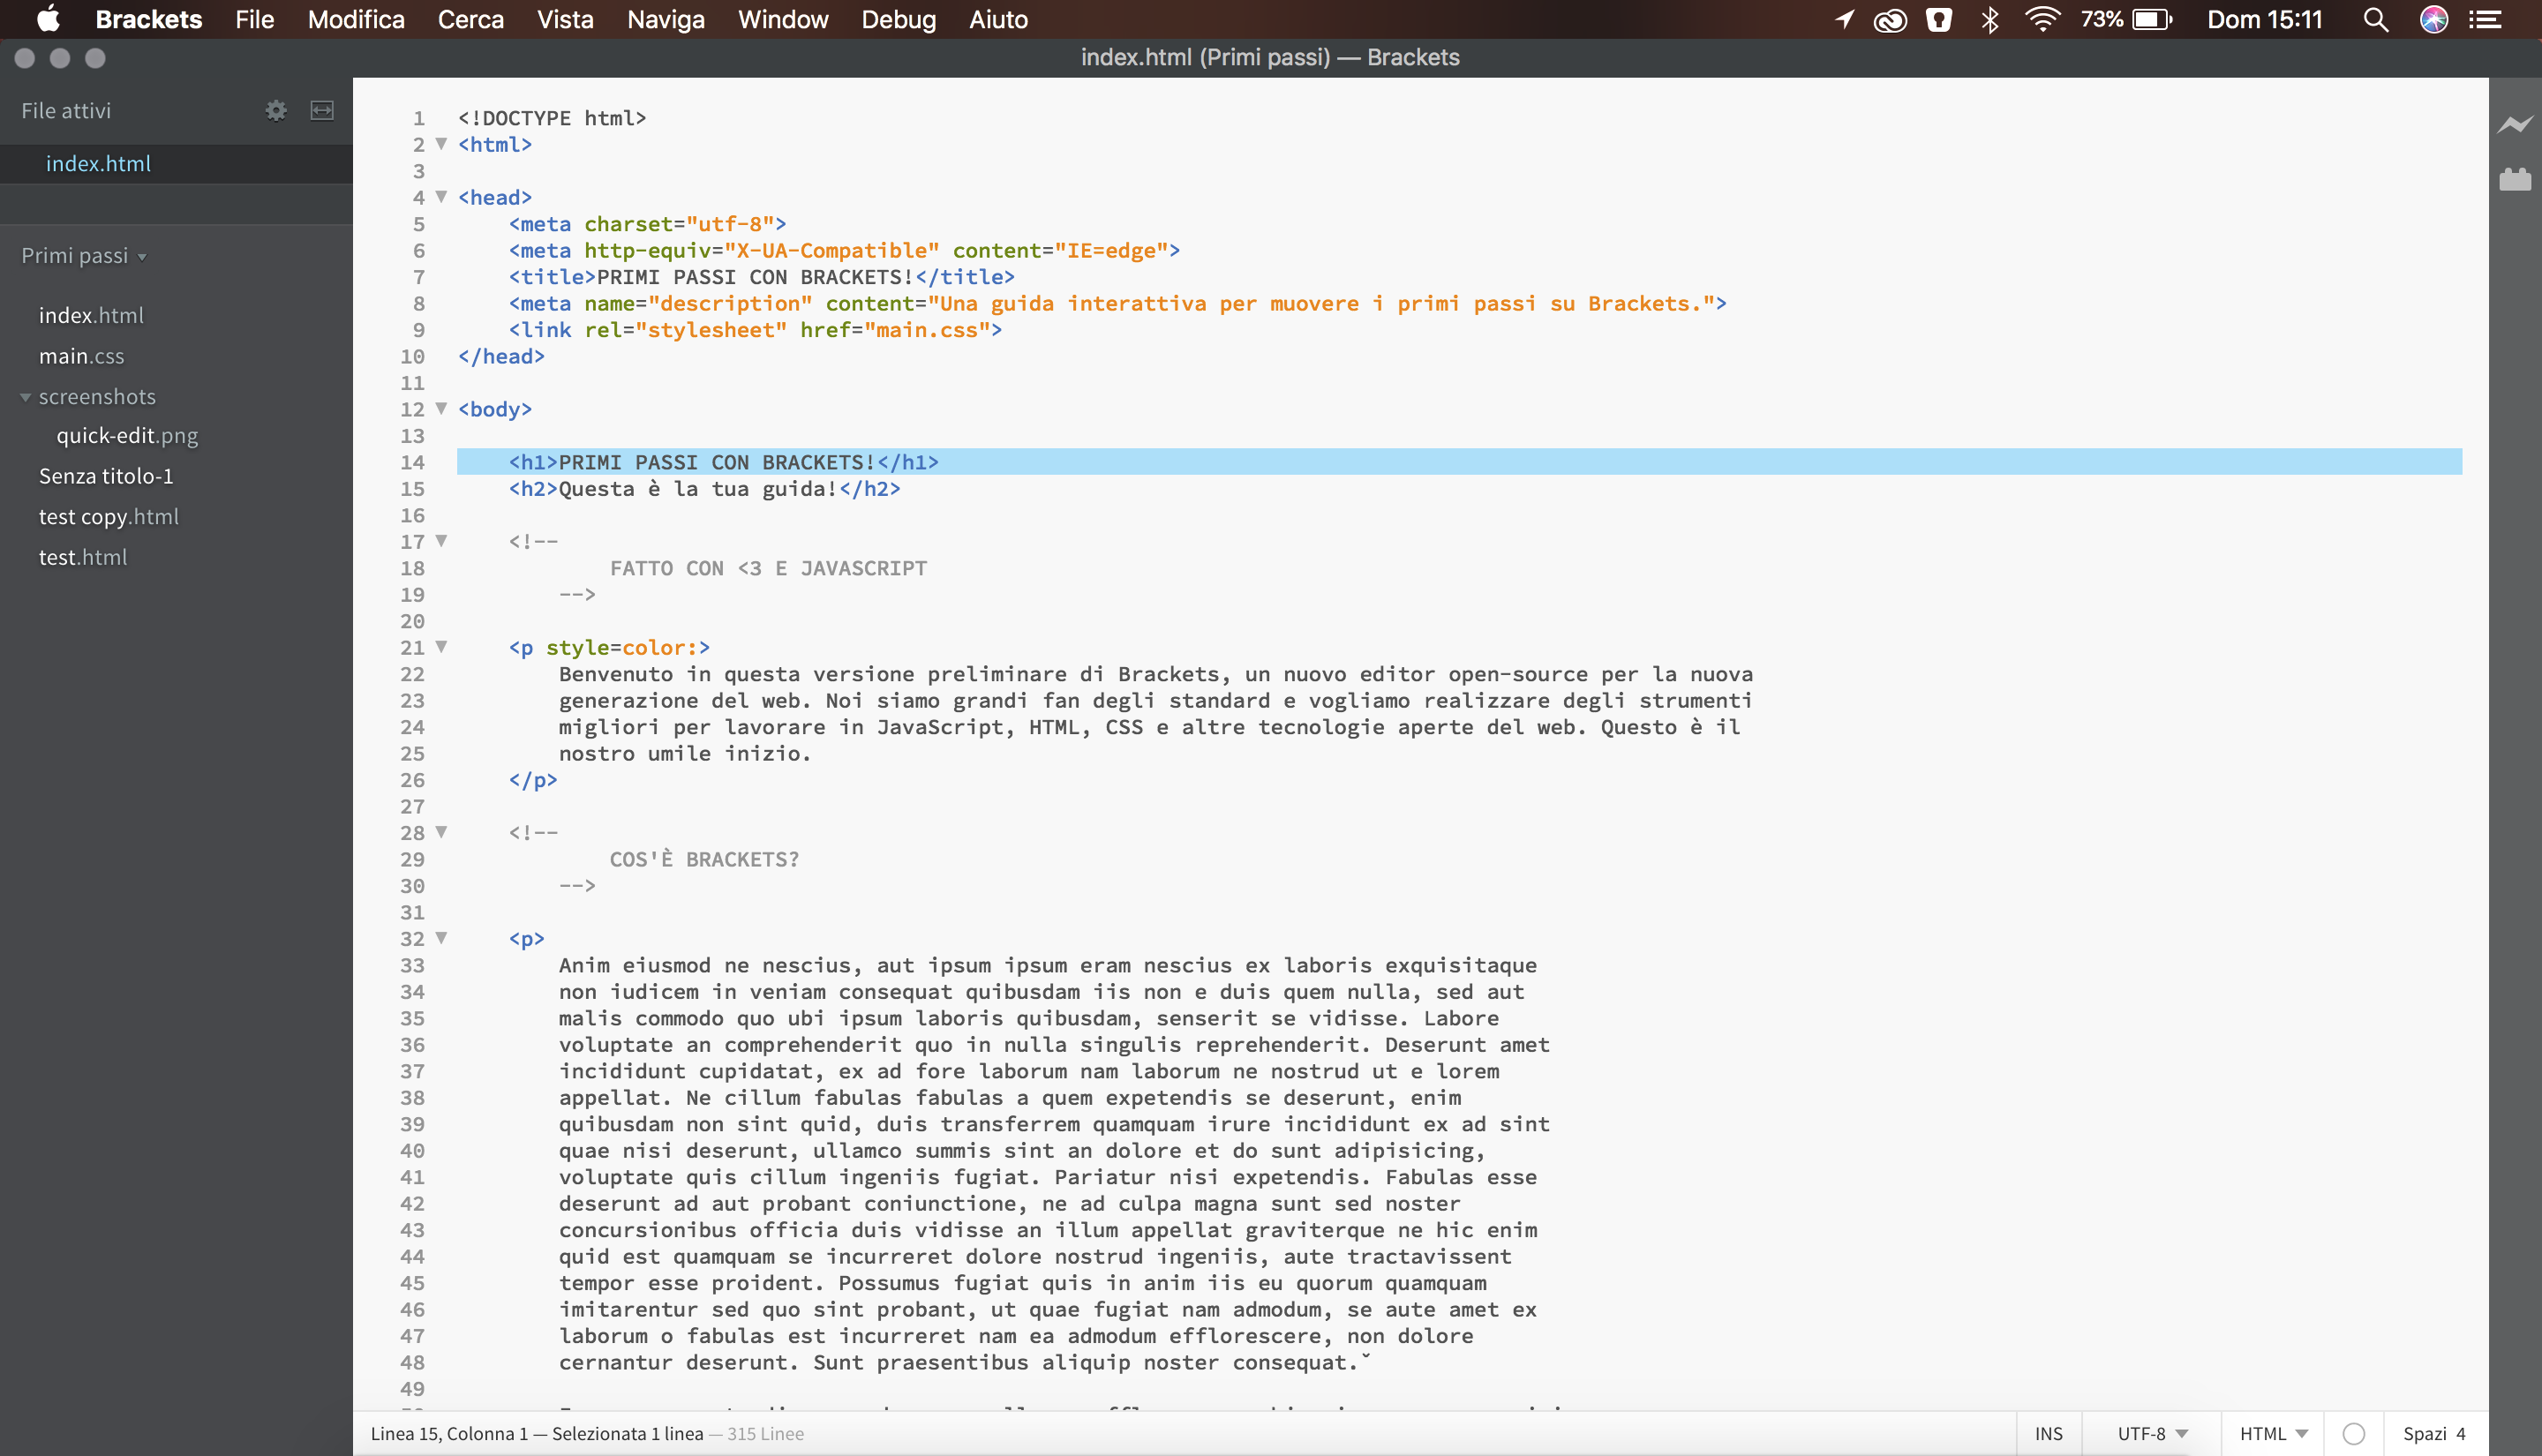The width and height of the screenshot is (2542, 1456).
Task: Toggle the INS insert/overwrite mode indicator
Action: click(x=2047, y=1433)
